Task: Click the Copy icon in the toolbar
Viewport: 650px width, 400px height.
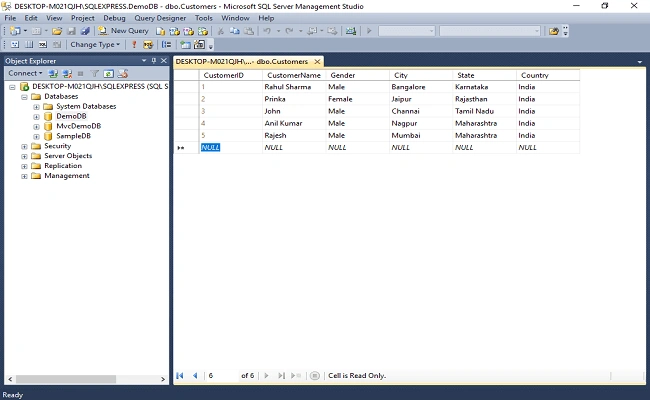Action: [x=235, y=31]
